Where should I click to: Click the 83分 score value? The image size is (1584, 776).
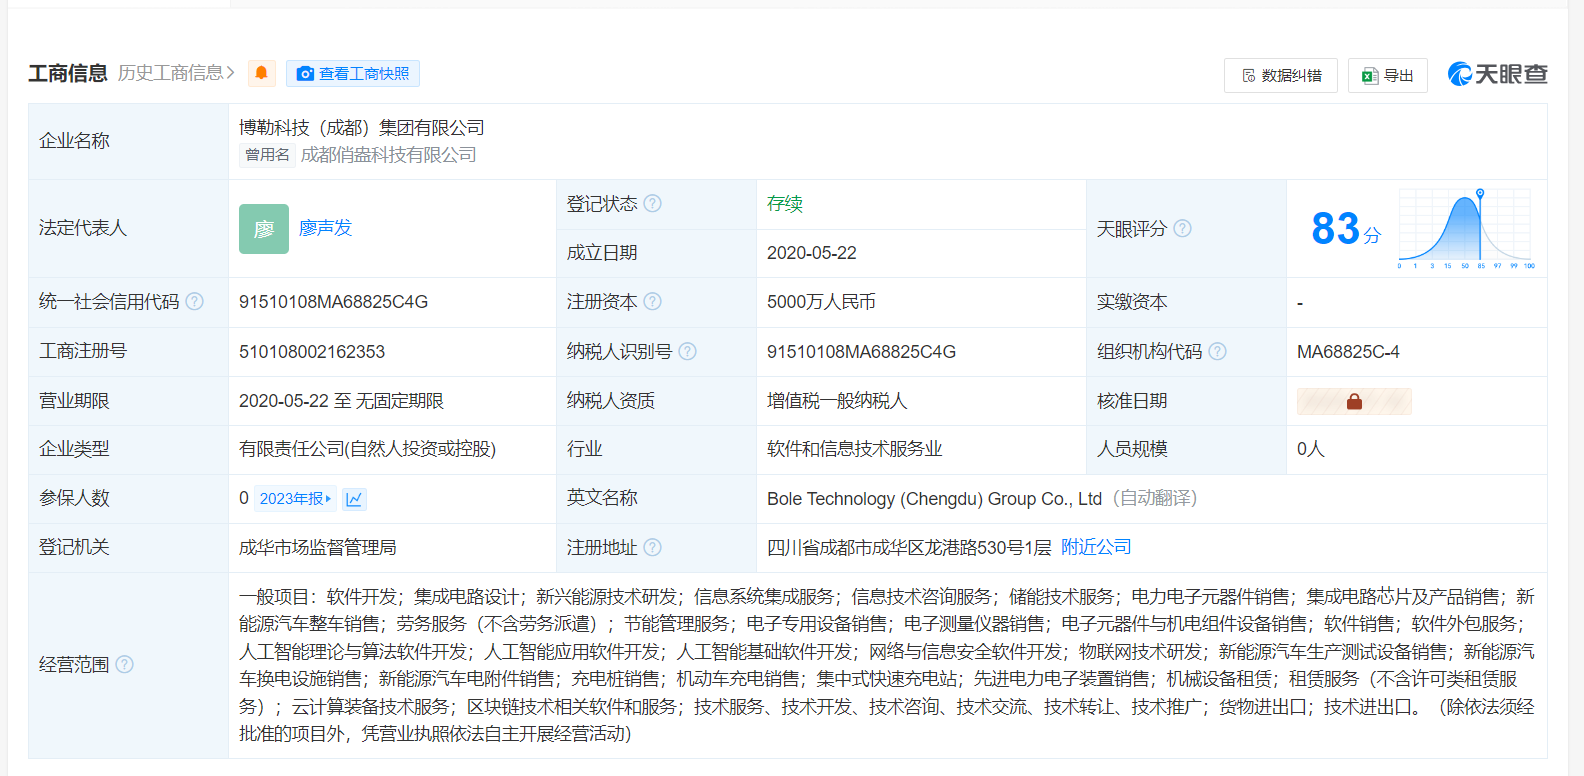1346,229
